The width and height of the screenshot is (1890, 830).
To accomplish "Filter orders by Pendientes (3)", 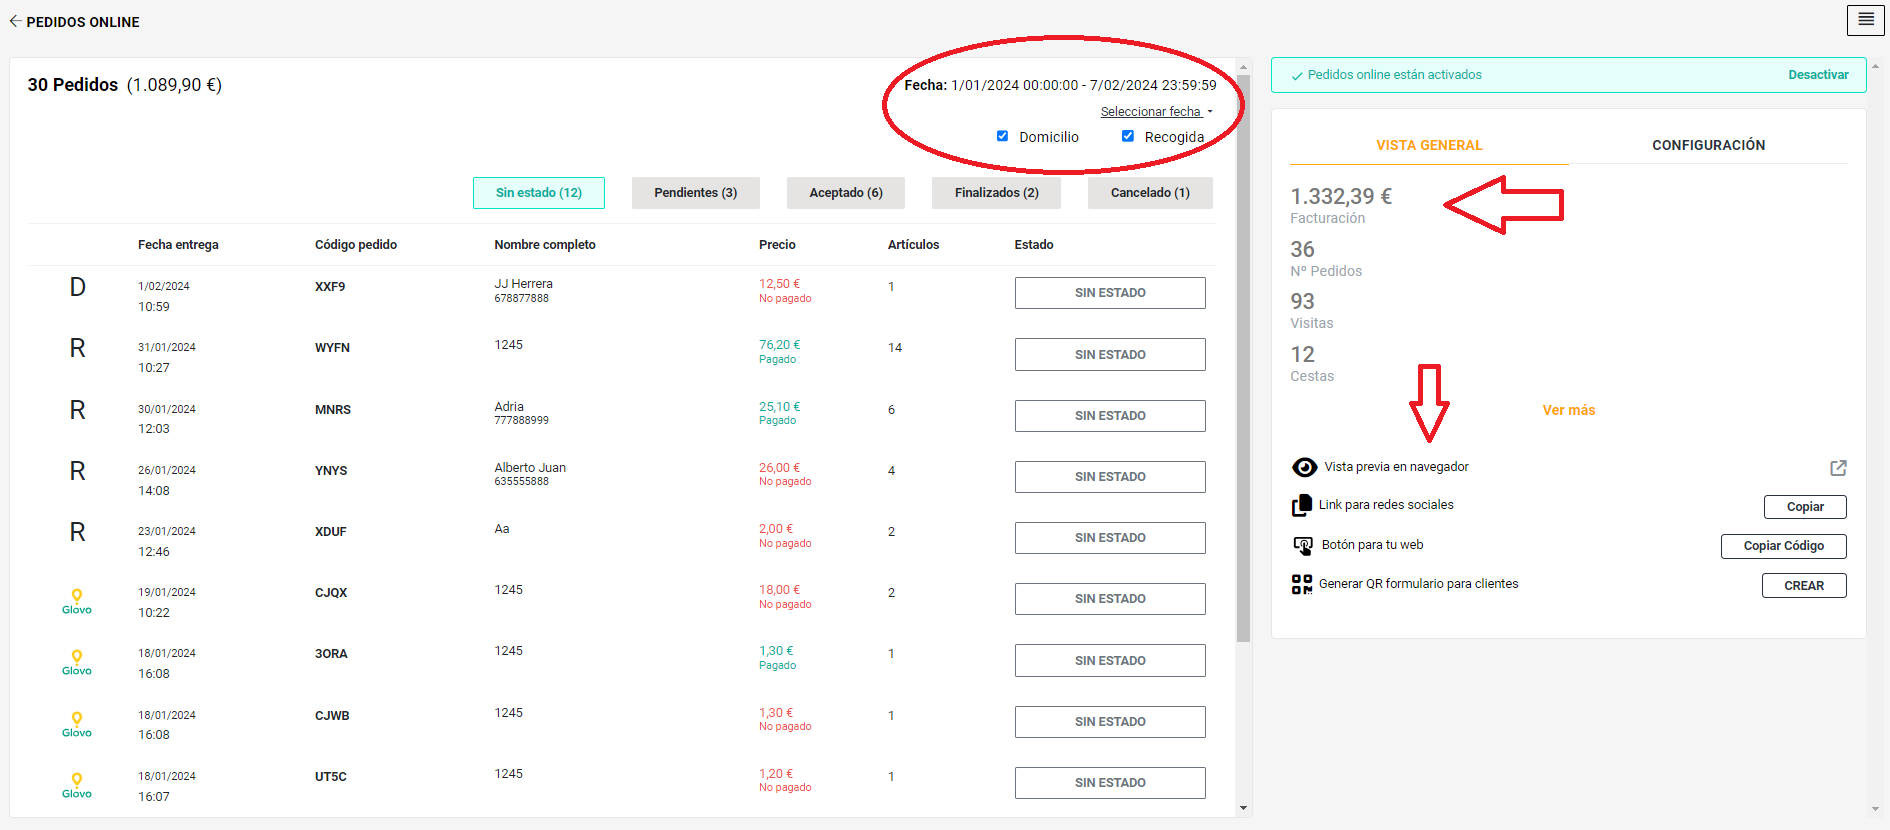I will coord(695,193).
